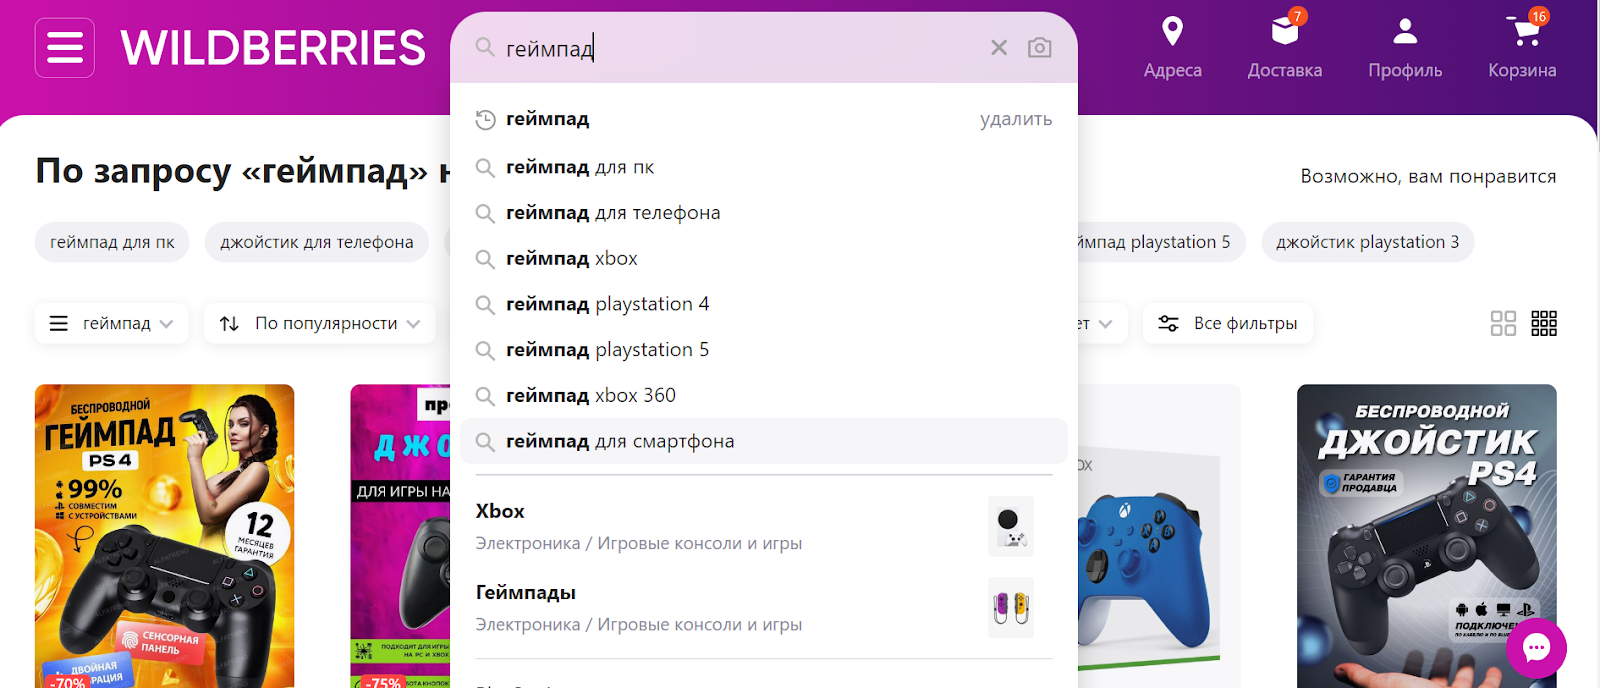The image size is (1600, 688).
Task: Click the search icon beside геймпад для пк
Action: click(x=485, y=168)
